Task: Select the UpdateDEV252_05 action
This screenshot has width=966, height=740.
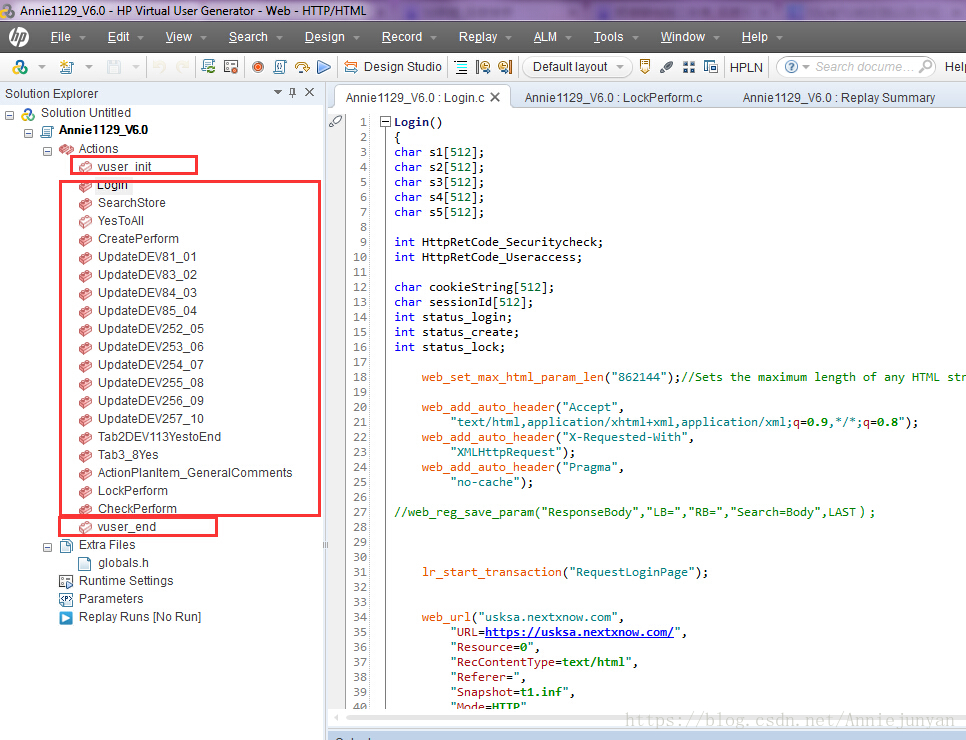Action: coord(151,328)
